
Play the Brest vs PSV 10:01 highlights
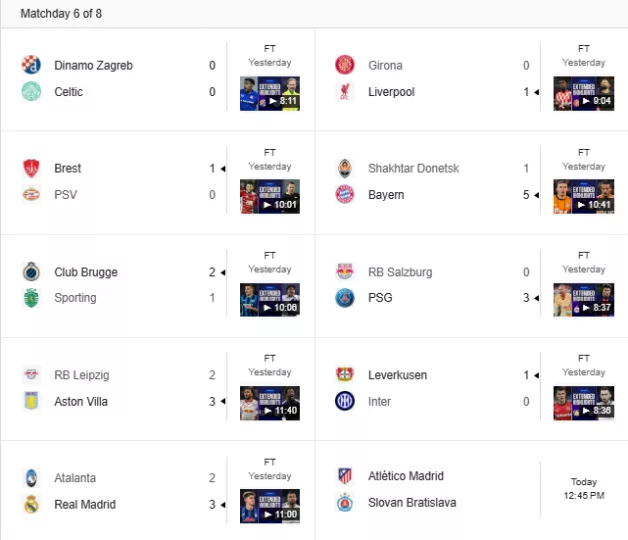click(270, 196)
